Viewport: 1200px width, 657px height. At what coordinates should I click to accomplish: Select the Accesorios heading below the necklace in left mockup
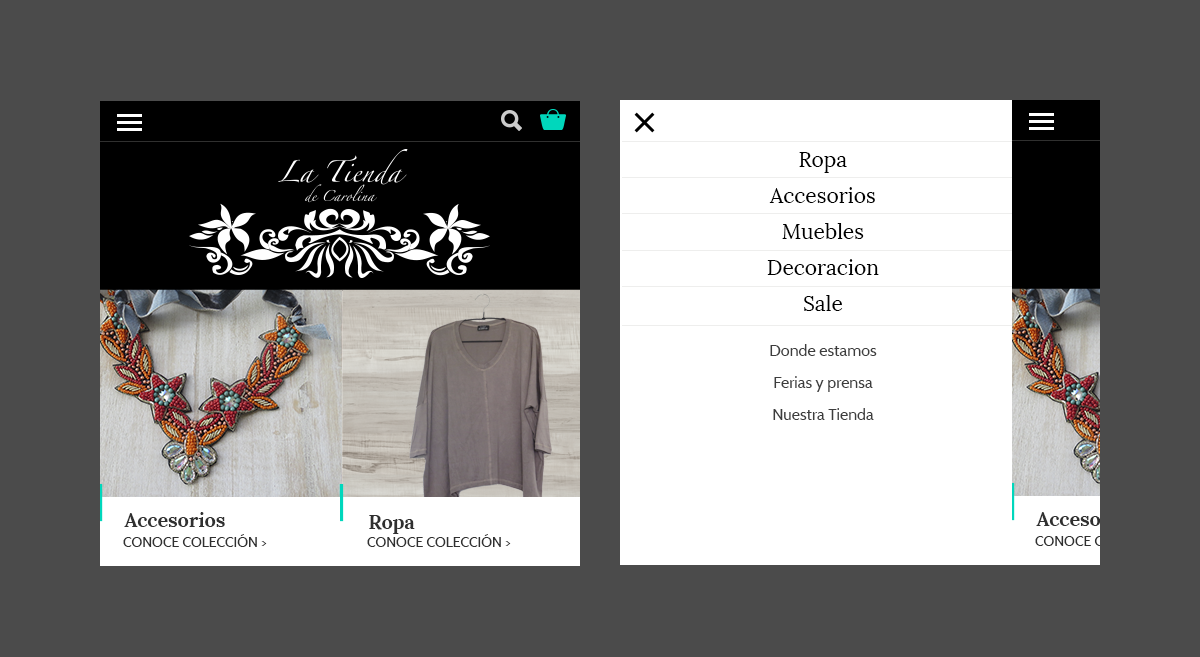tap(174, 520)
